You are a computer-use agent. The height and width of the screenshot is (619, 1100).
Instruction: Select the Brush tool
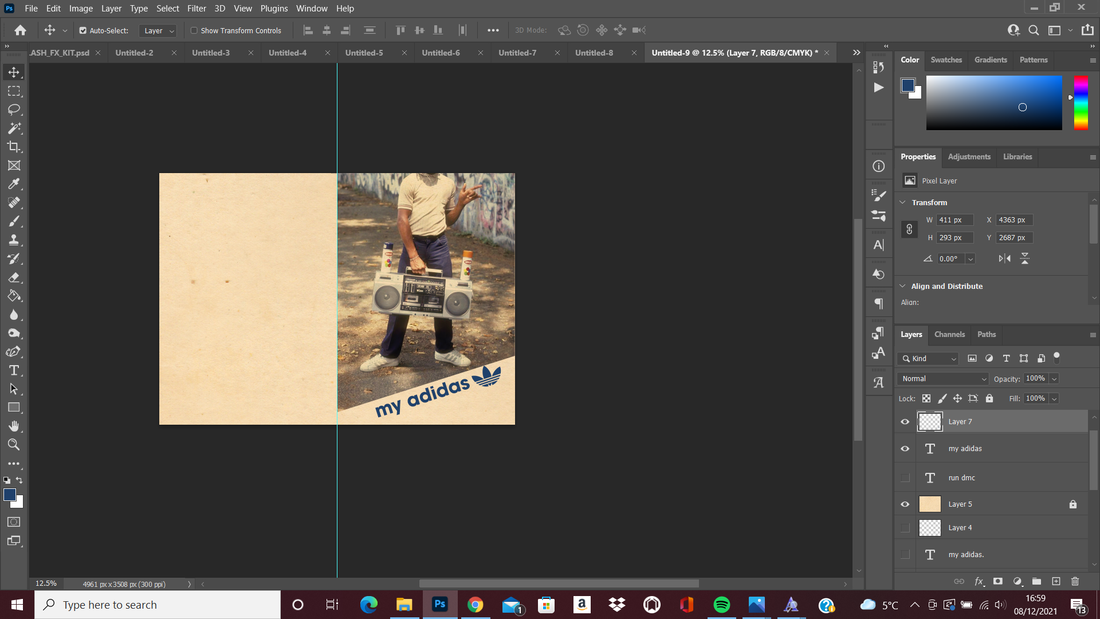click(x=14, y=221)
